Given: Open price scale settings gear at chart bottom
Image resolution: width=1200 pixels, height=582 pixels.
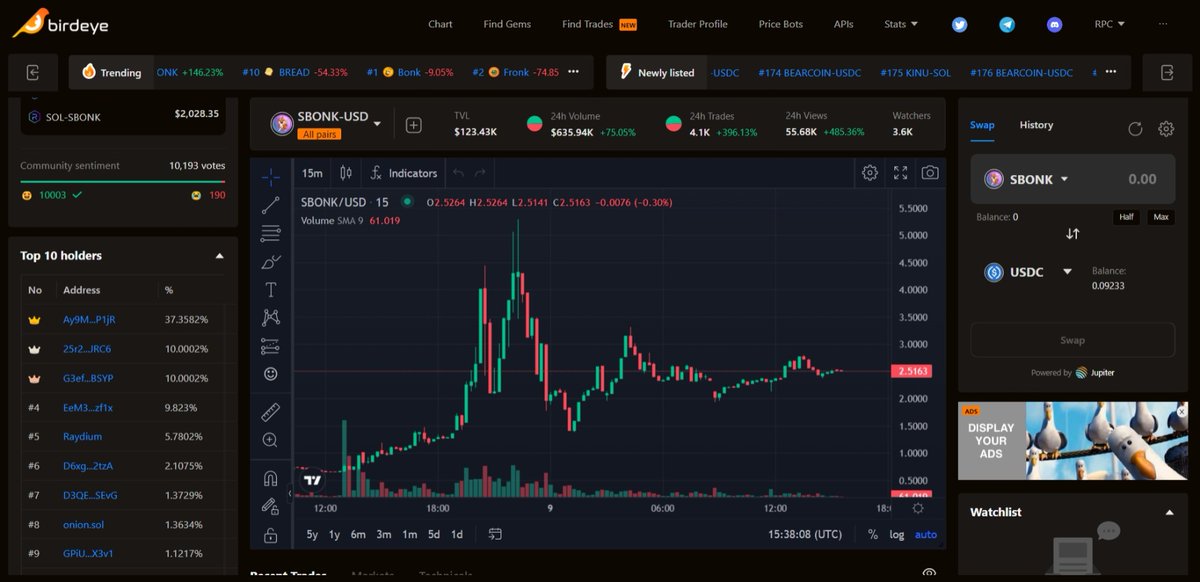Looking at the screenshot, I should [918, 508].
